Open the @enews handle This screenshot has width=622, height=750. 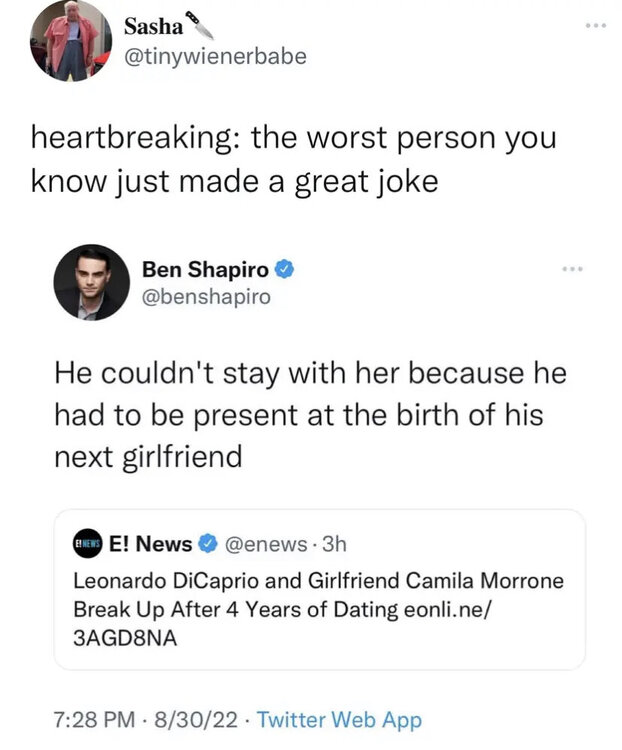[x=263, y=544]
